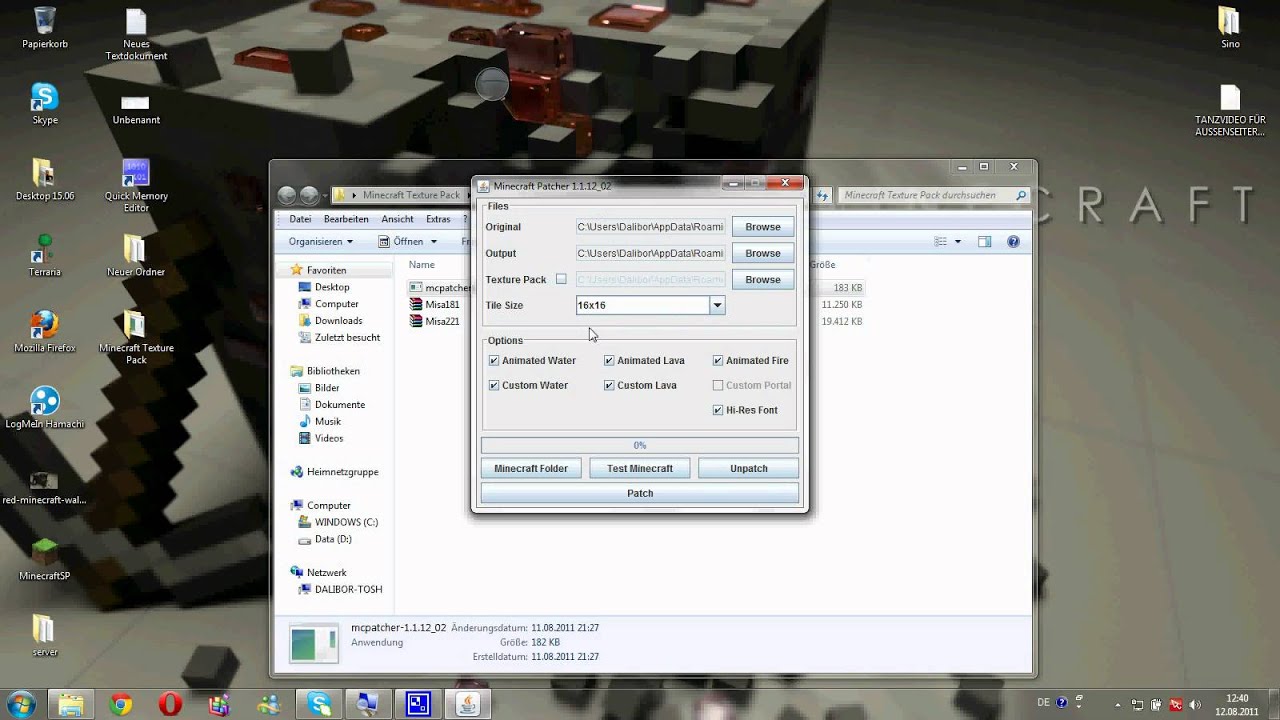This screenshot has width=1280, height=720.
Task: Click the Windows Start orb
Action: (x=20, y=703)
